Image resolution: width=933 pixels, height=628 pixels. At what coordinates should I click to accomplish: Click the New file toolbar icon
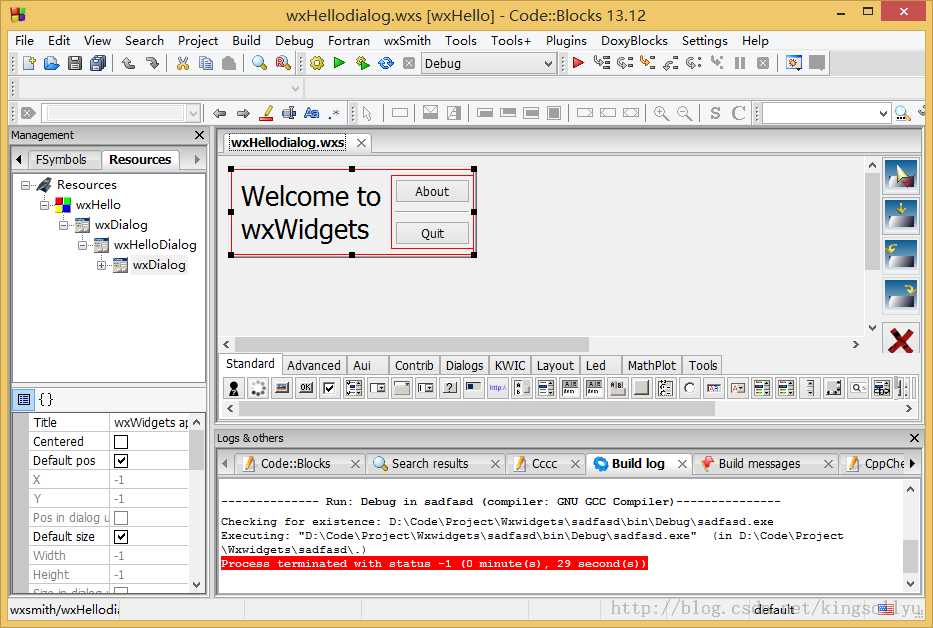(29, 63)
